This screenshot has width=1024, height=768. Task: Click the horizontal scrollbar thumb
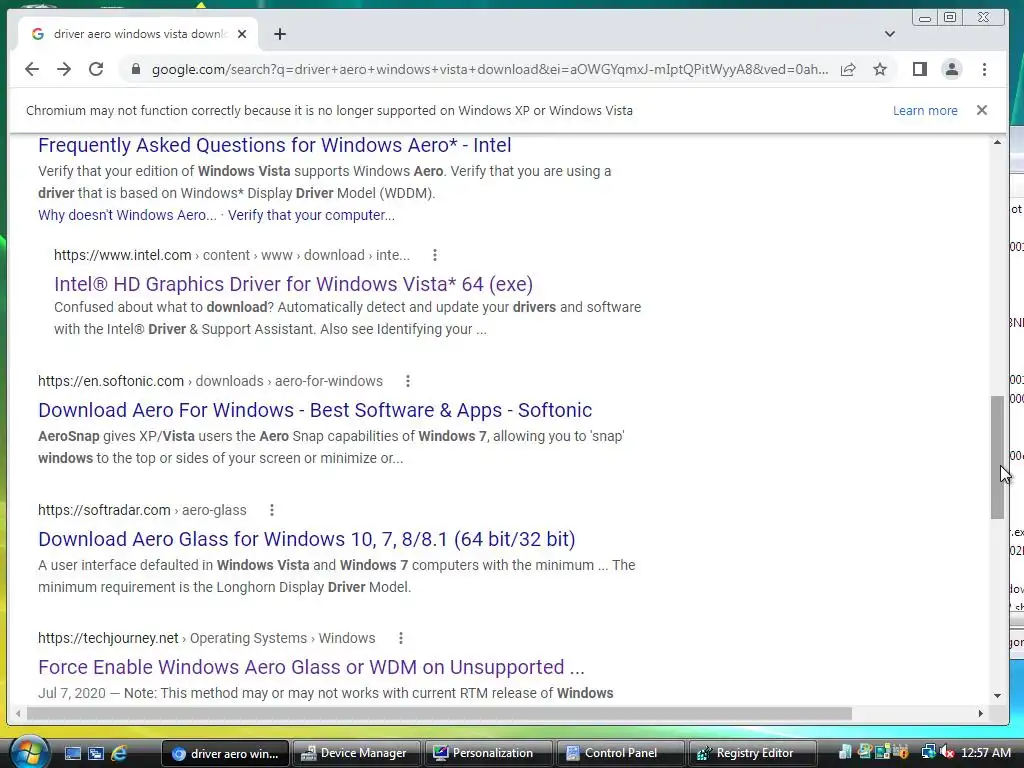coord(439,714)
